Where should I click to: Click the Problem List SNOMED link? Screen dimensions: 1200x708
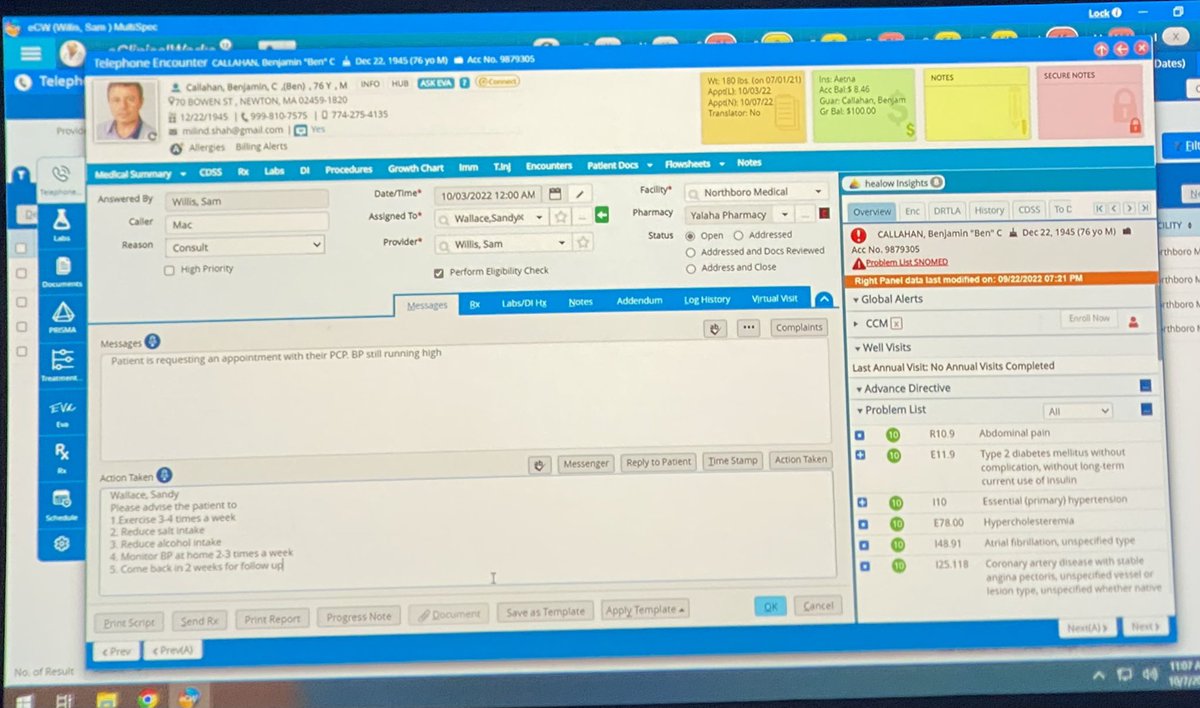(909, 263)
